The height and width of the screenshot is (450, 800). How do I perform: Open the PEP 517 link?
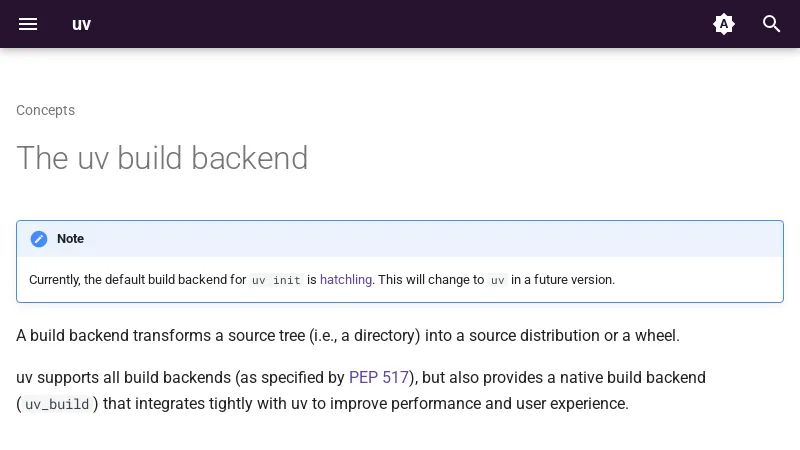coord(379,378)
